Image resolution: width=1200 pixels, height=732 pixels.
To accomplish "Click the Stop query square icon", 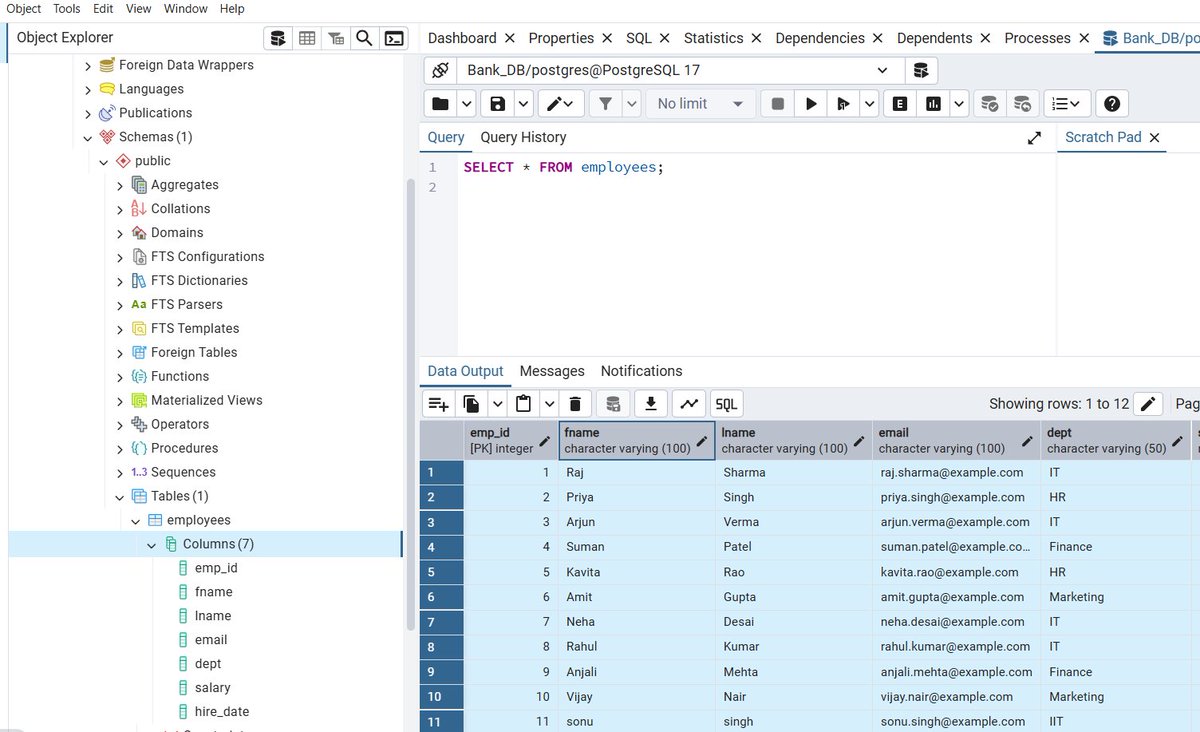I will click(x=777, y=103).
